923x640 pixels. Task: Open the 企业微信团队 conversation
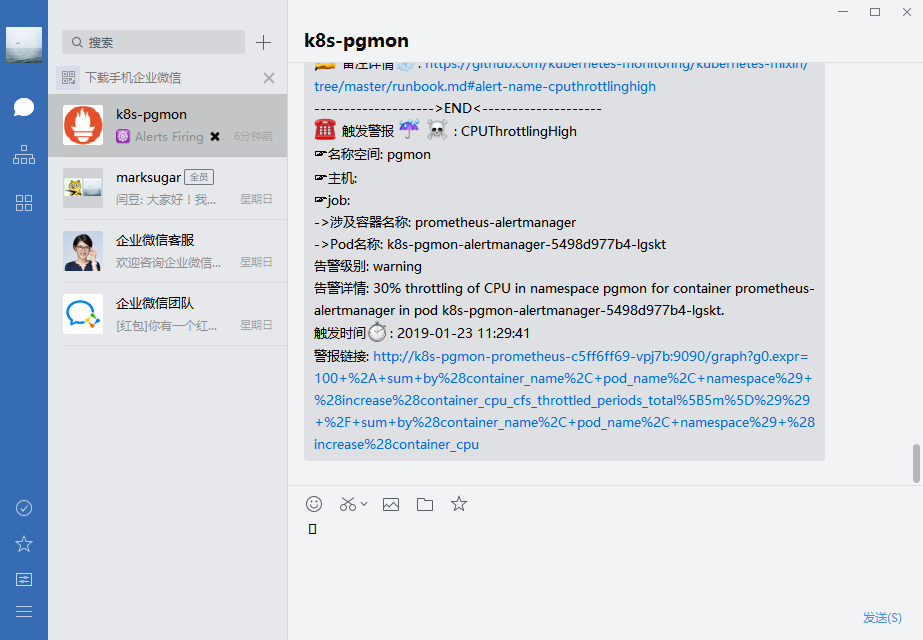(x=168, y=314)
